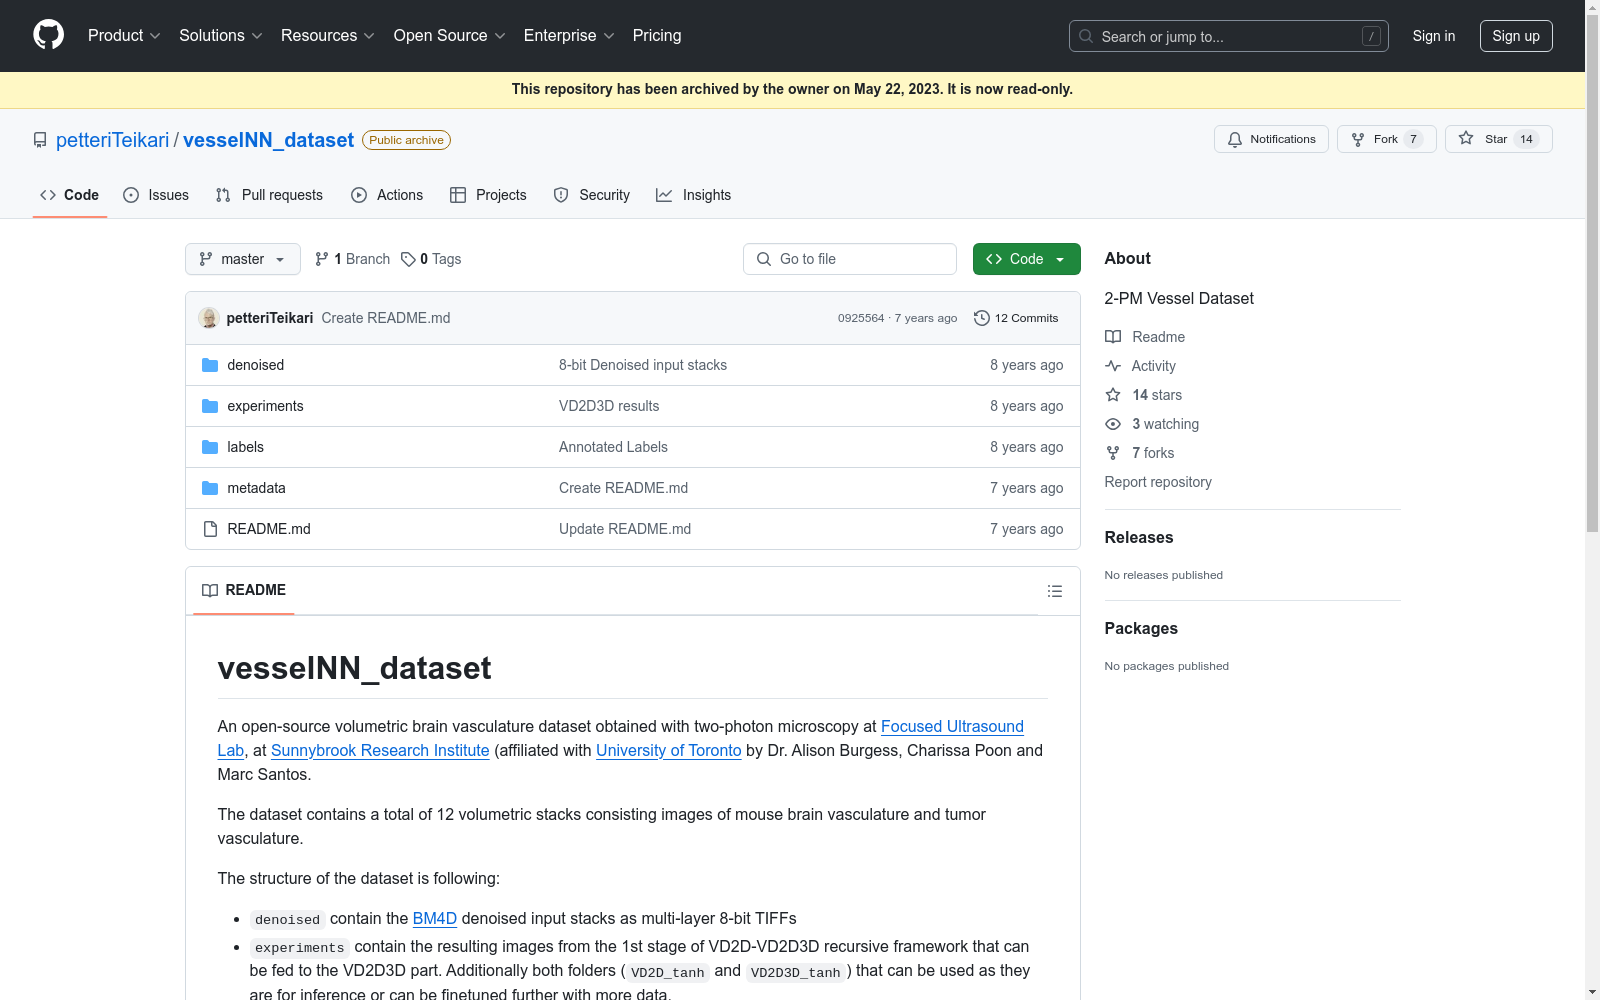The width and height of the screenshot is (1600, 1000).
Task: Open the green Code dropdown
Action: (1026, 259)
